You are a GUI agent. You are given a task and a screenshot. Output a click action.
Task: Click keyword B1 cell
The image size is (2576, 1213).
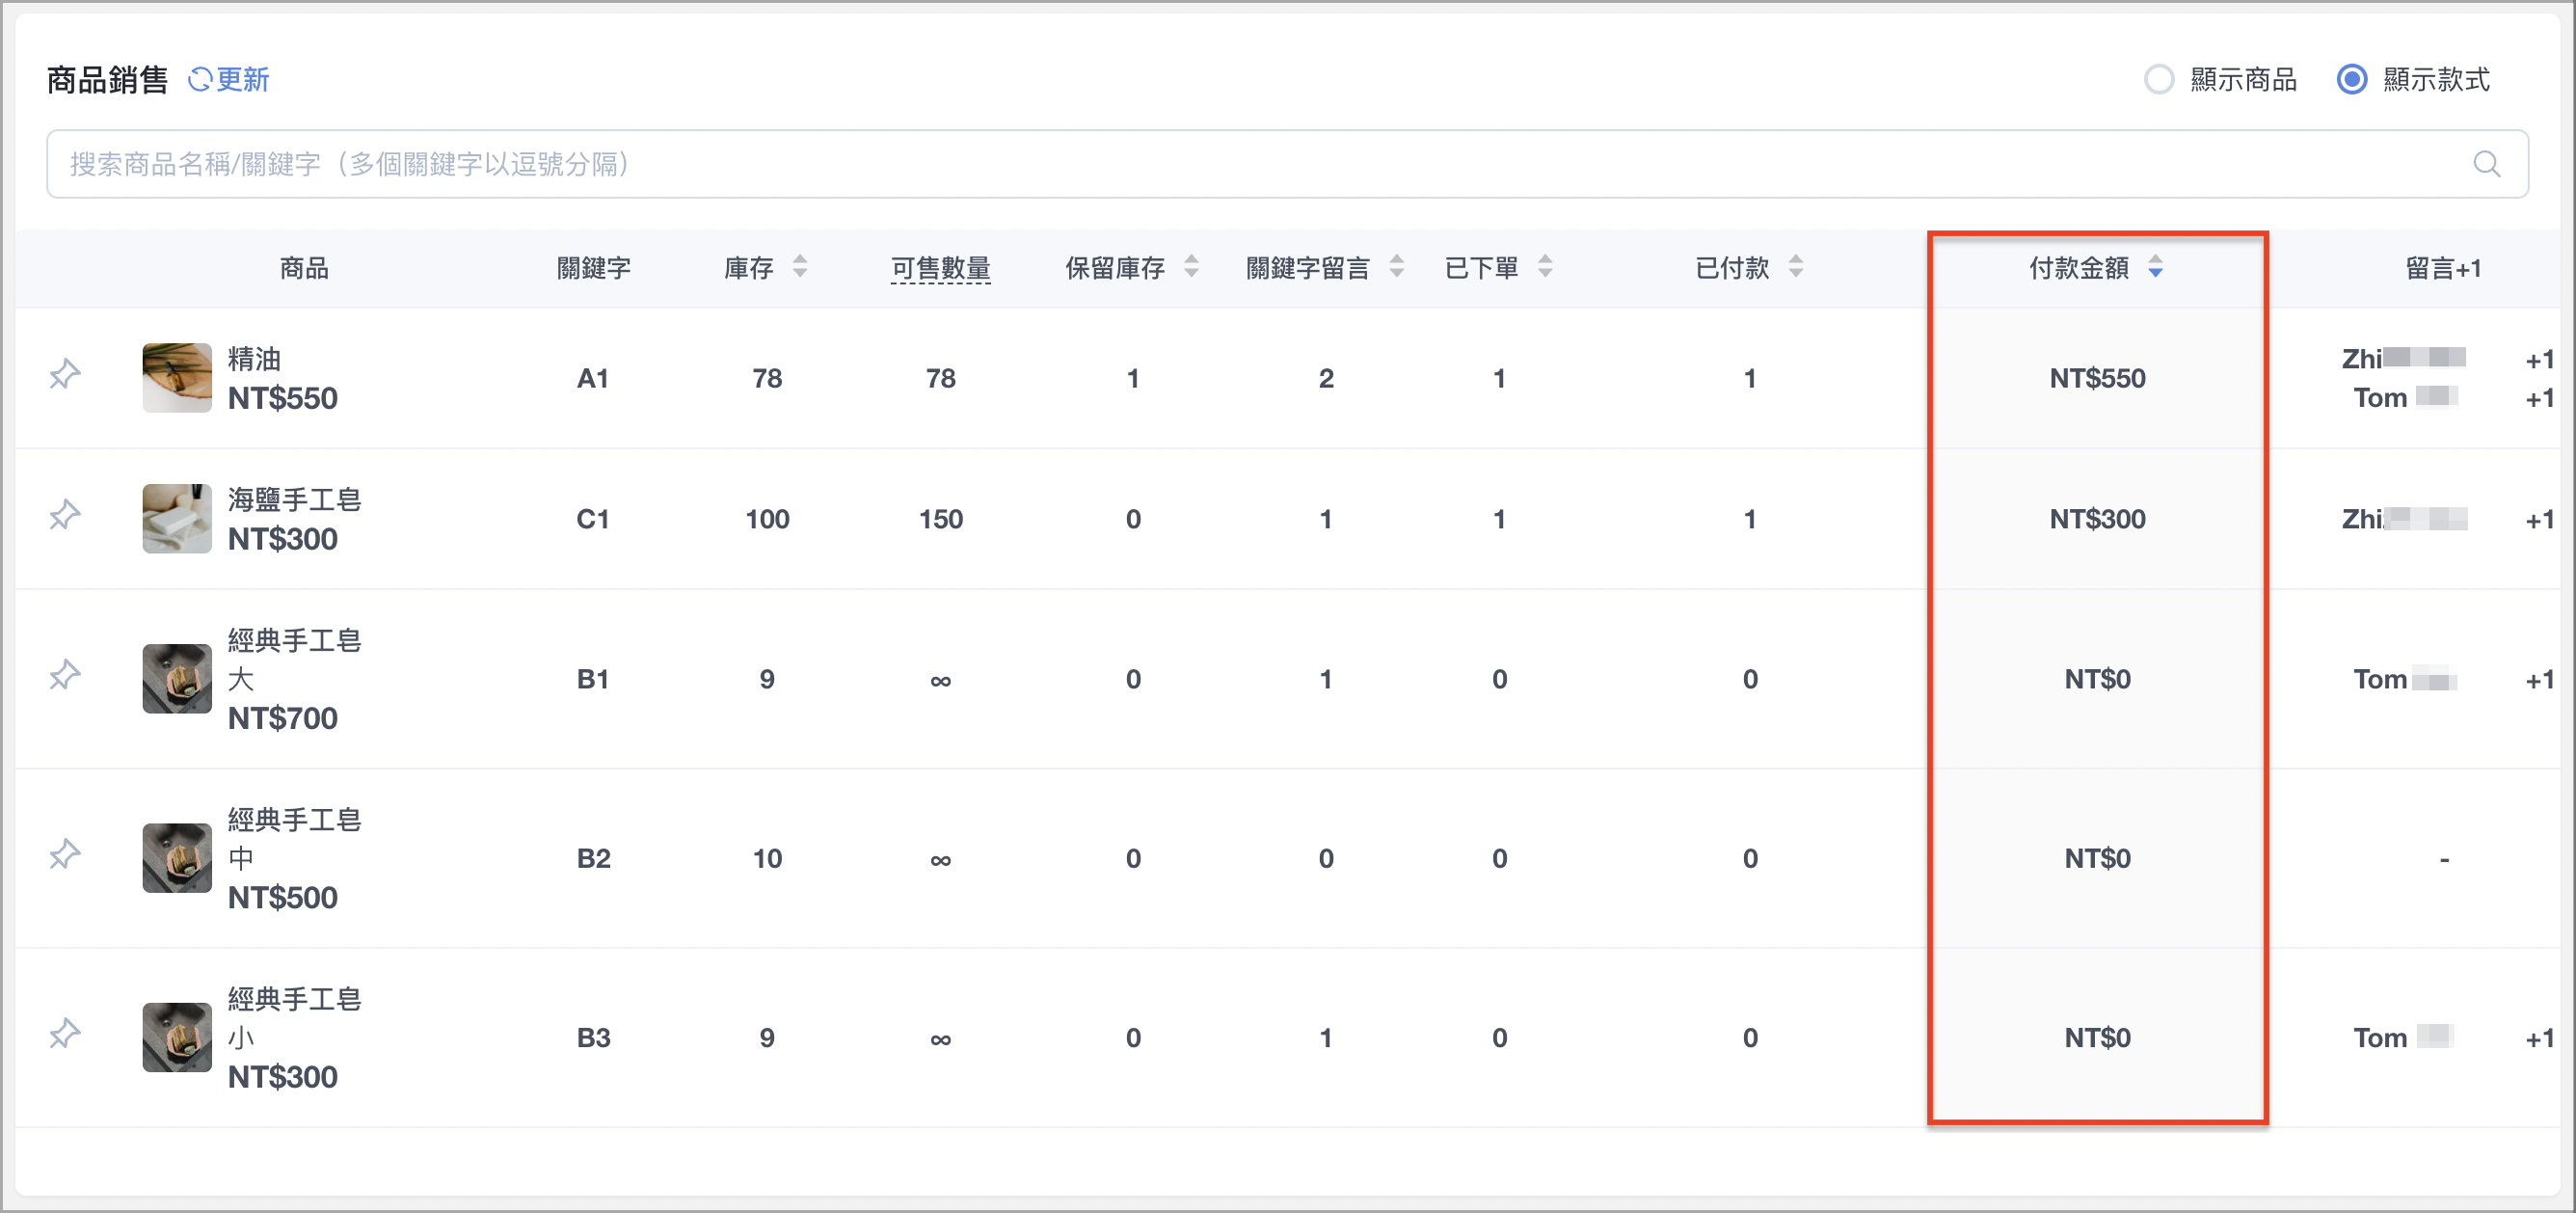[x=593, y=679]
